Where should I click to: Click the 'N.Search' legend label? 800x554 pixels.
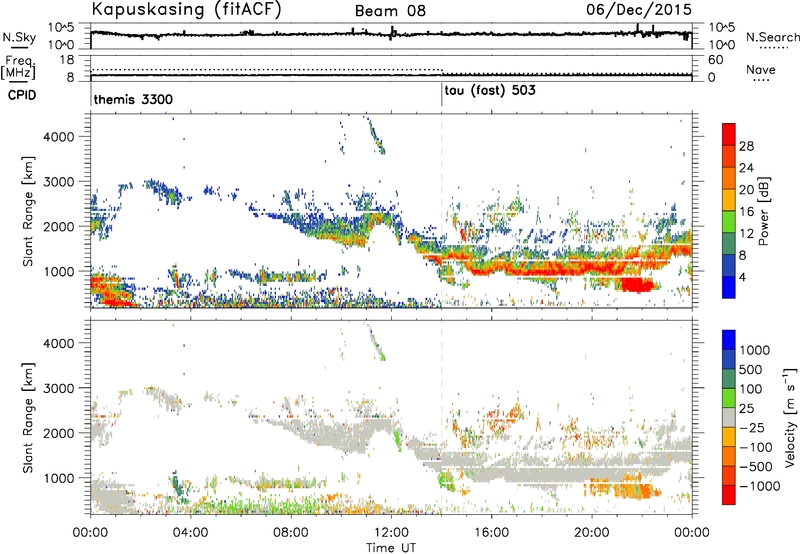(772, 37)
